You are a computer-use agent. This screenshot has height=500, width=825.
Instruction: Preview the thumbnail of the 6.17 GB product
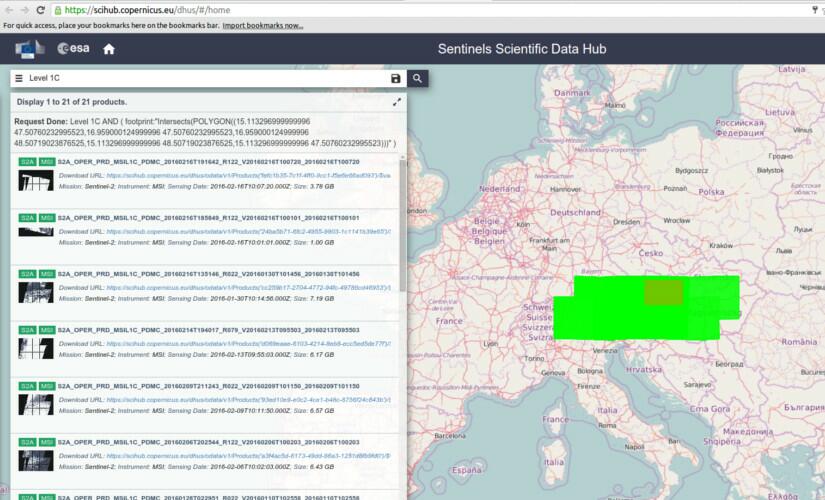[x=36, y=348]
